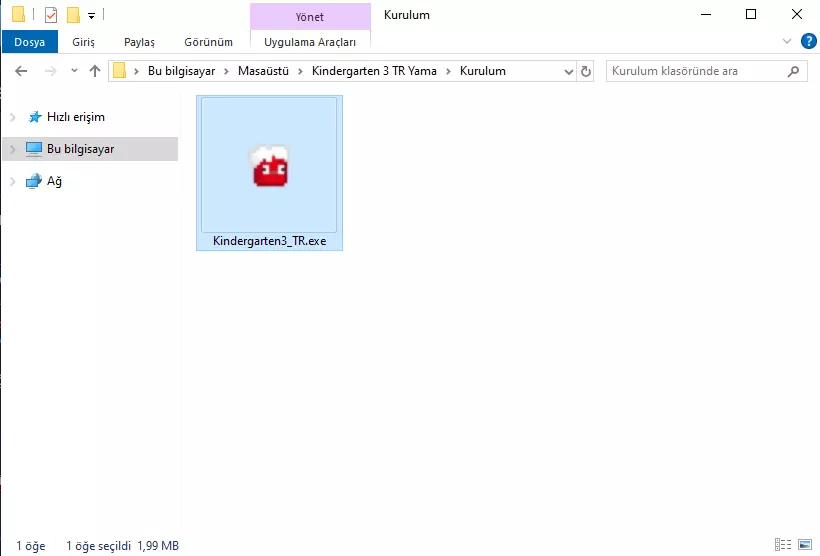The image size is (820, 556).
Task: Select Ağ in the navigation pane
Action: pos(54,181)
